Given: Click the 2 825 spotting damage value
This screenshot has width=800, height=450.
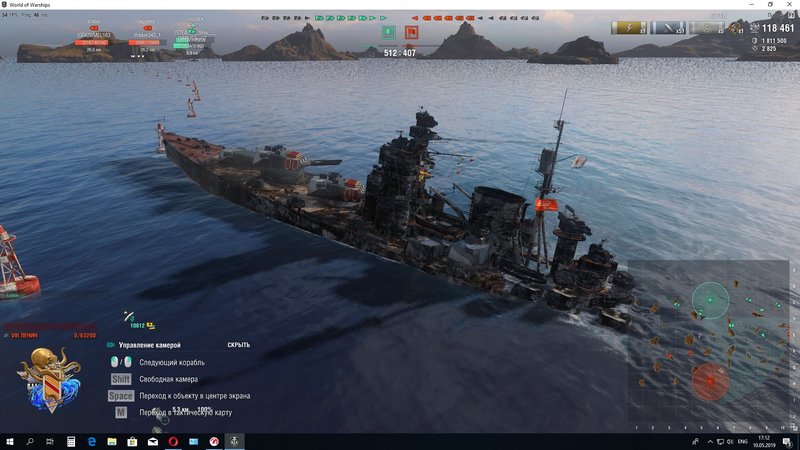Looking at the screenshot, I should pos(769,49).
